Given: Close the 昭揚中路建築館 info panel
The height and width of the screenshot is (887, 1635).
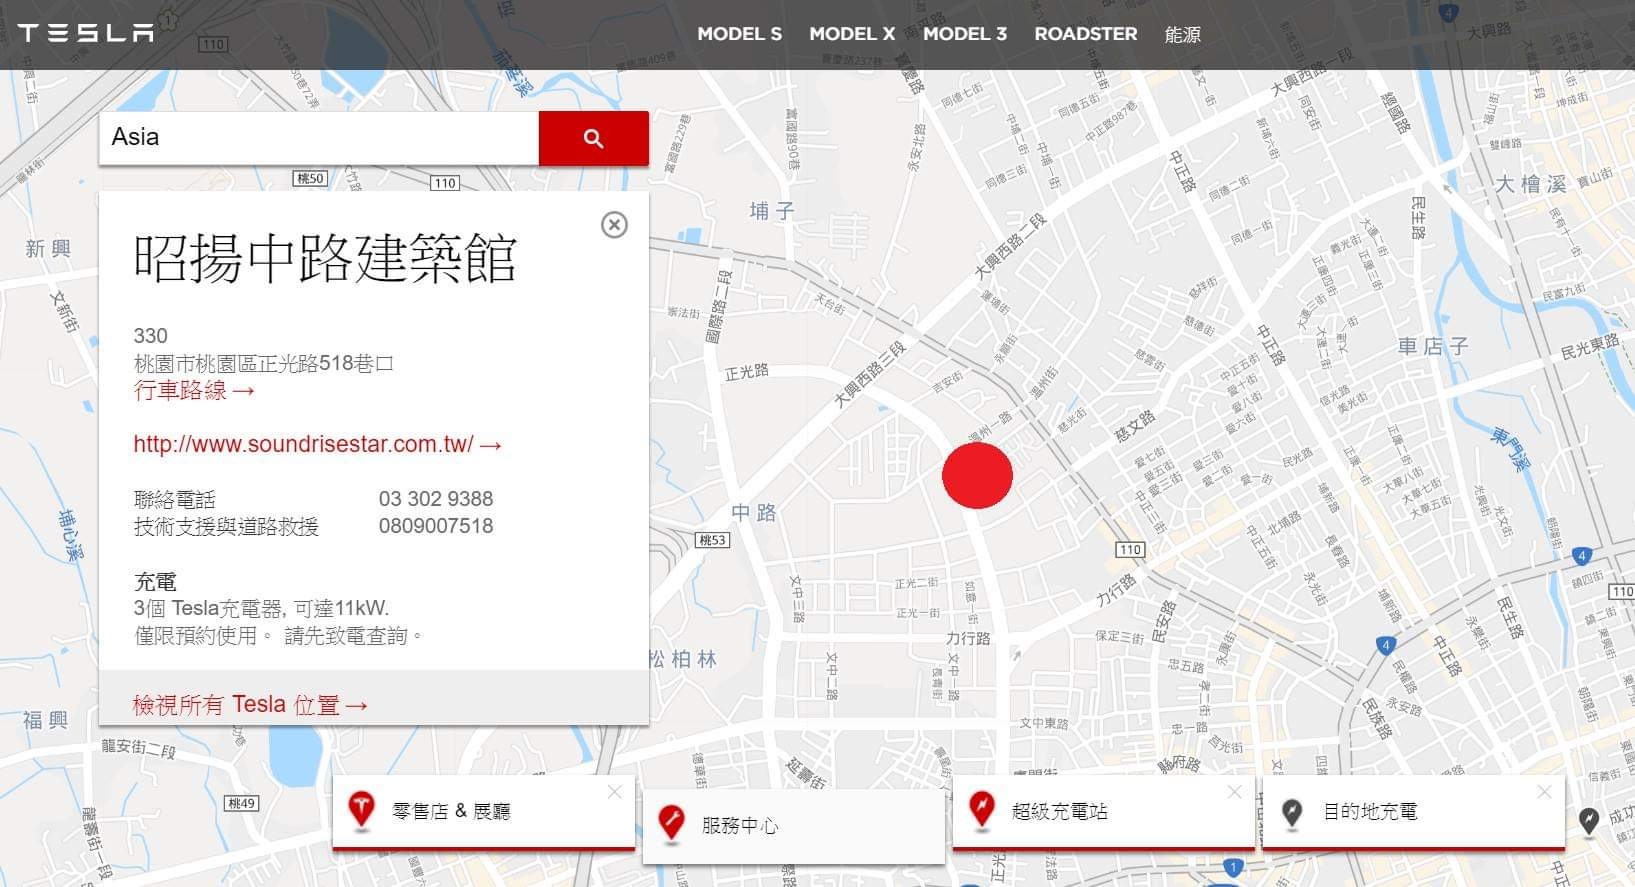Looking at the screenshot, I should click(x=614, y=225).
